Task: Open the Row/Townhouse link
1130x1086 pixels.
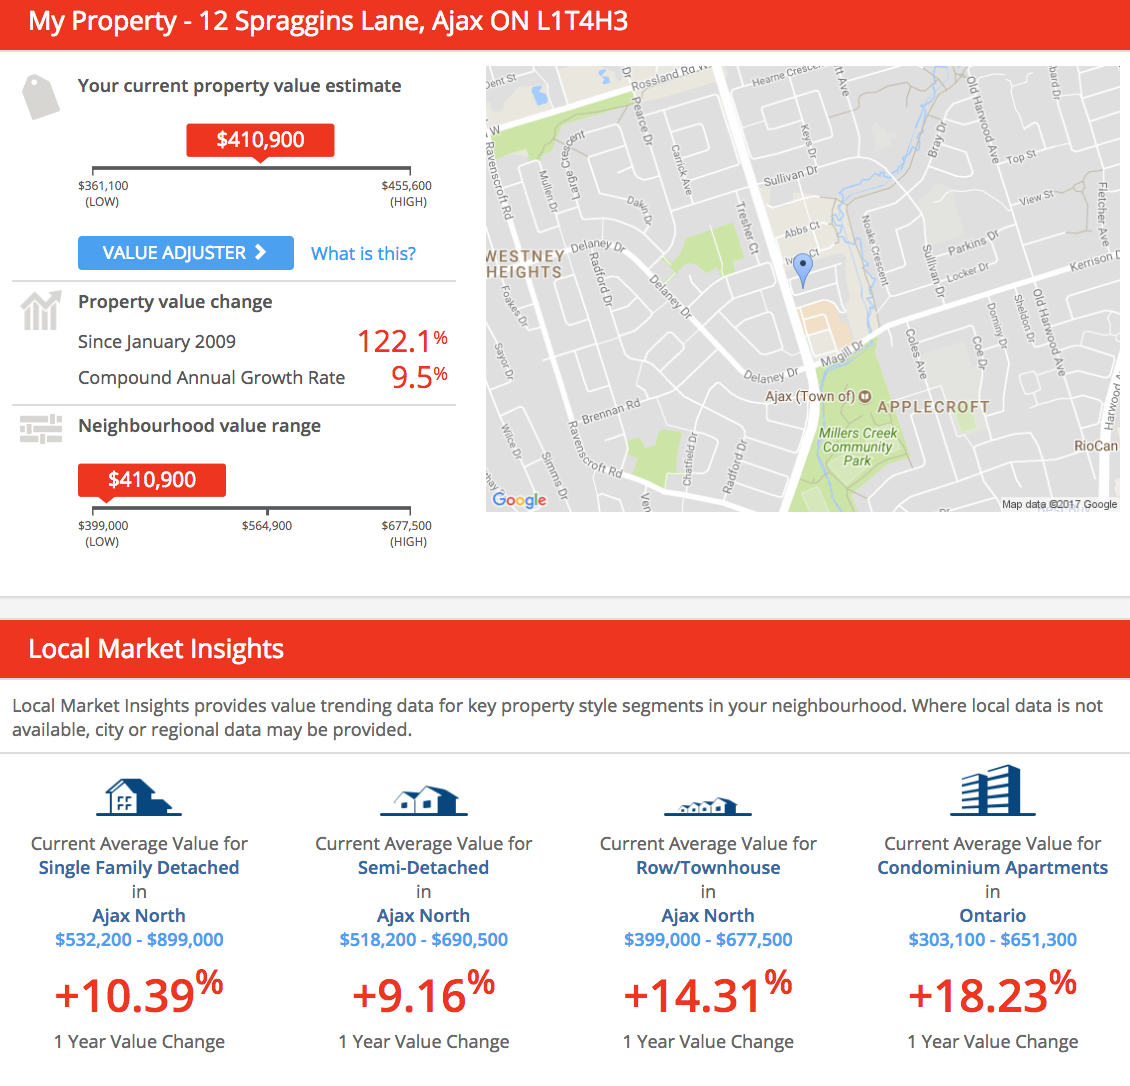Action: 708,868
